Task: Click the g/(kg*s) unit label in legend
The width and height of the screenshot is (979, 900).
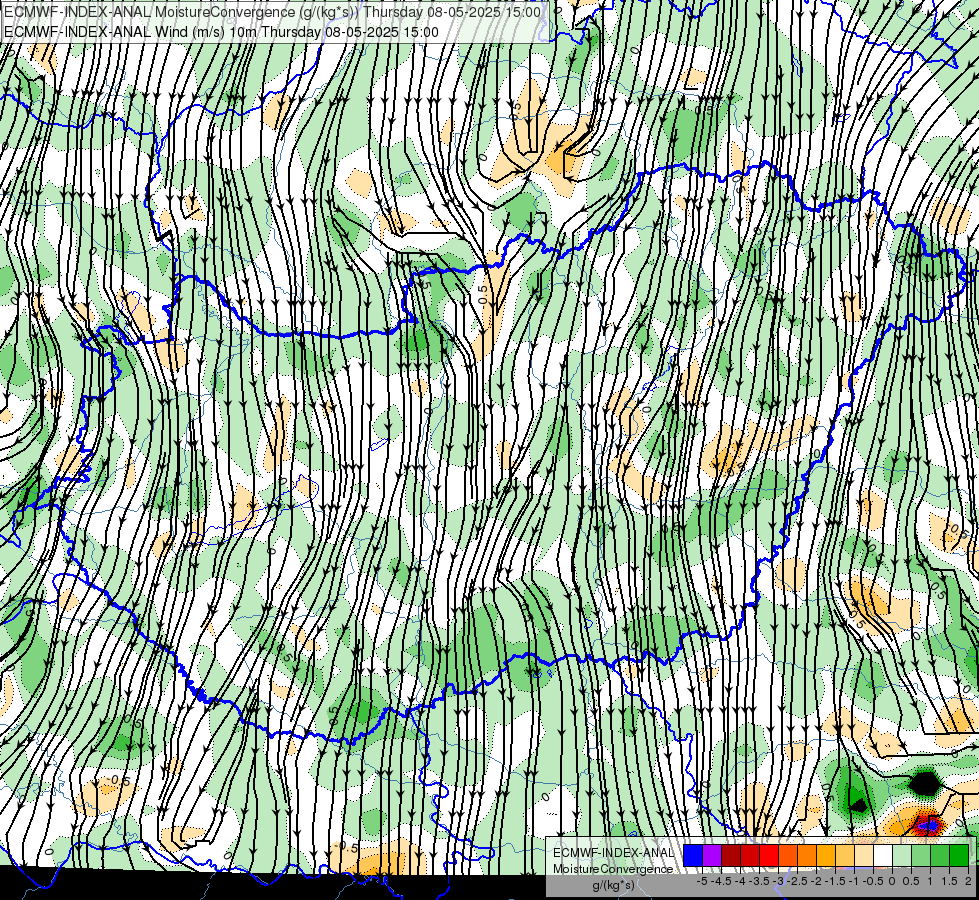Action: coord(614,885)
